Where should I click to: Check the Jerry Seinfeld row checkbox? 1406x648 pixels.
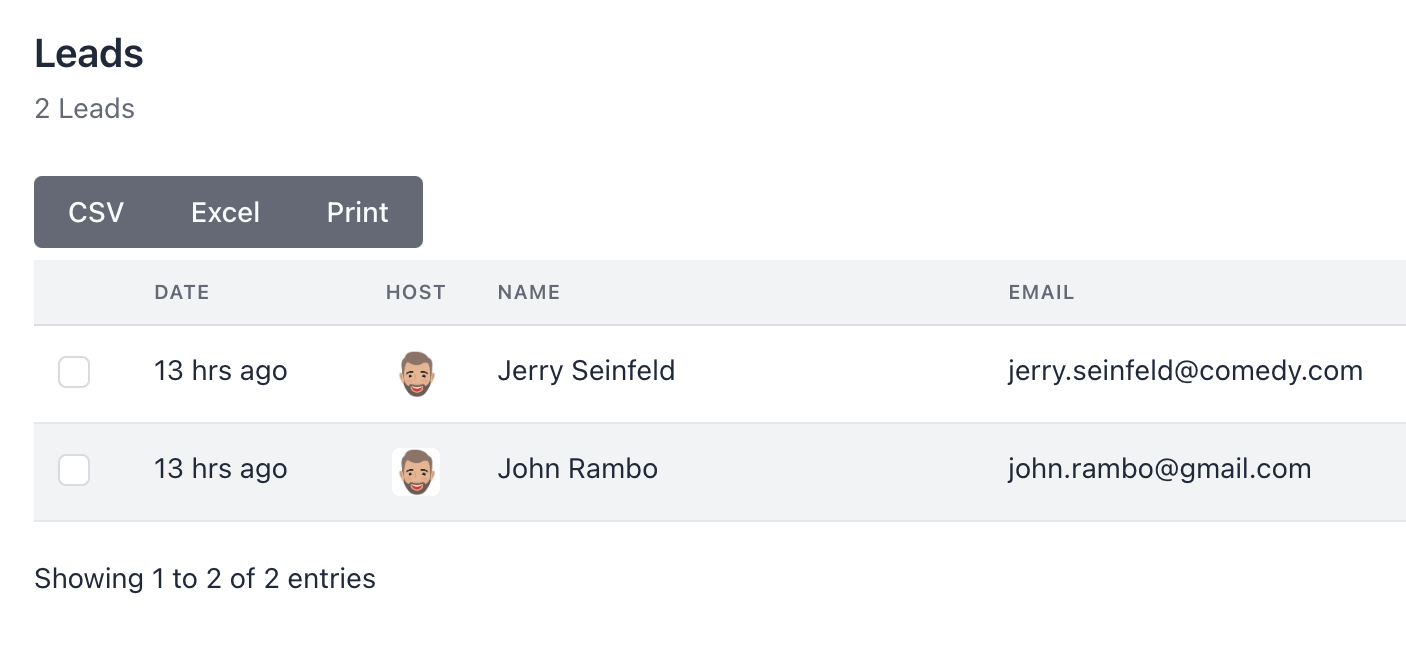tap(74, 372)
